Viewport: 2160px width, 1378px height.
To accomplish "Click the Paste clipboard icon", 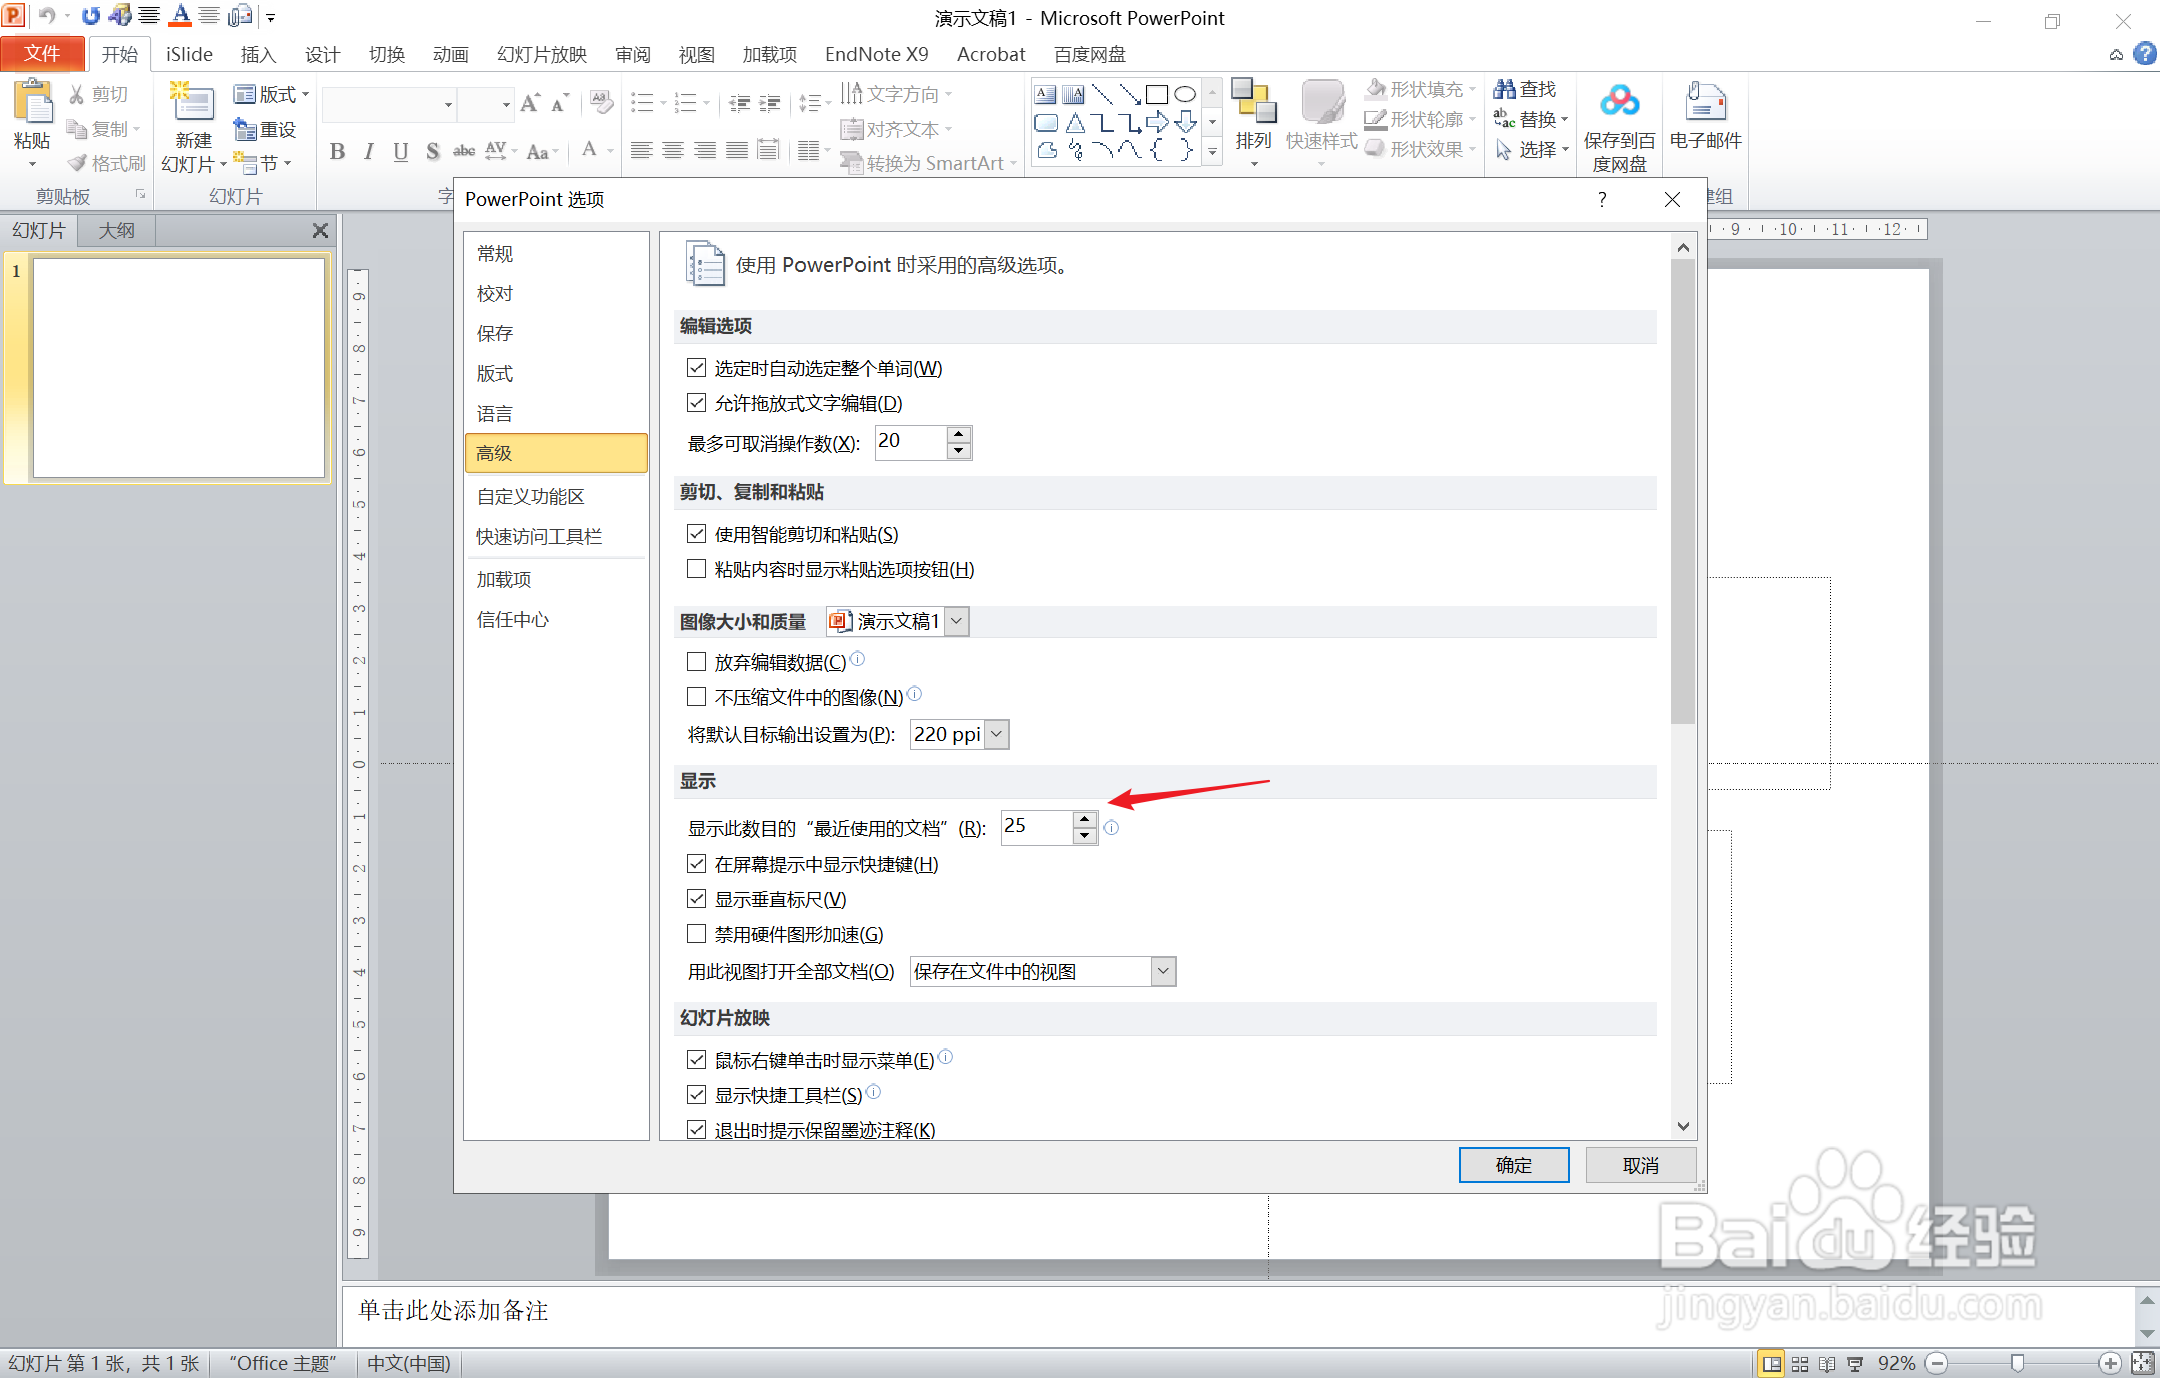I will coord(32,104).
